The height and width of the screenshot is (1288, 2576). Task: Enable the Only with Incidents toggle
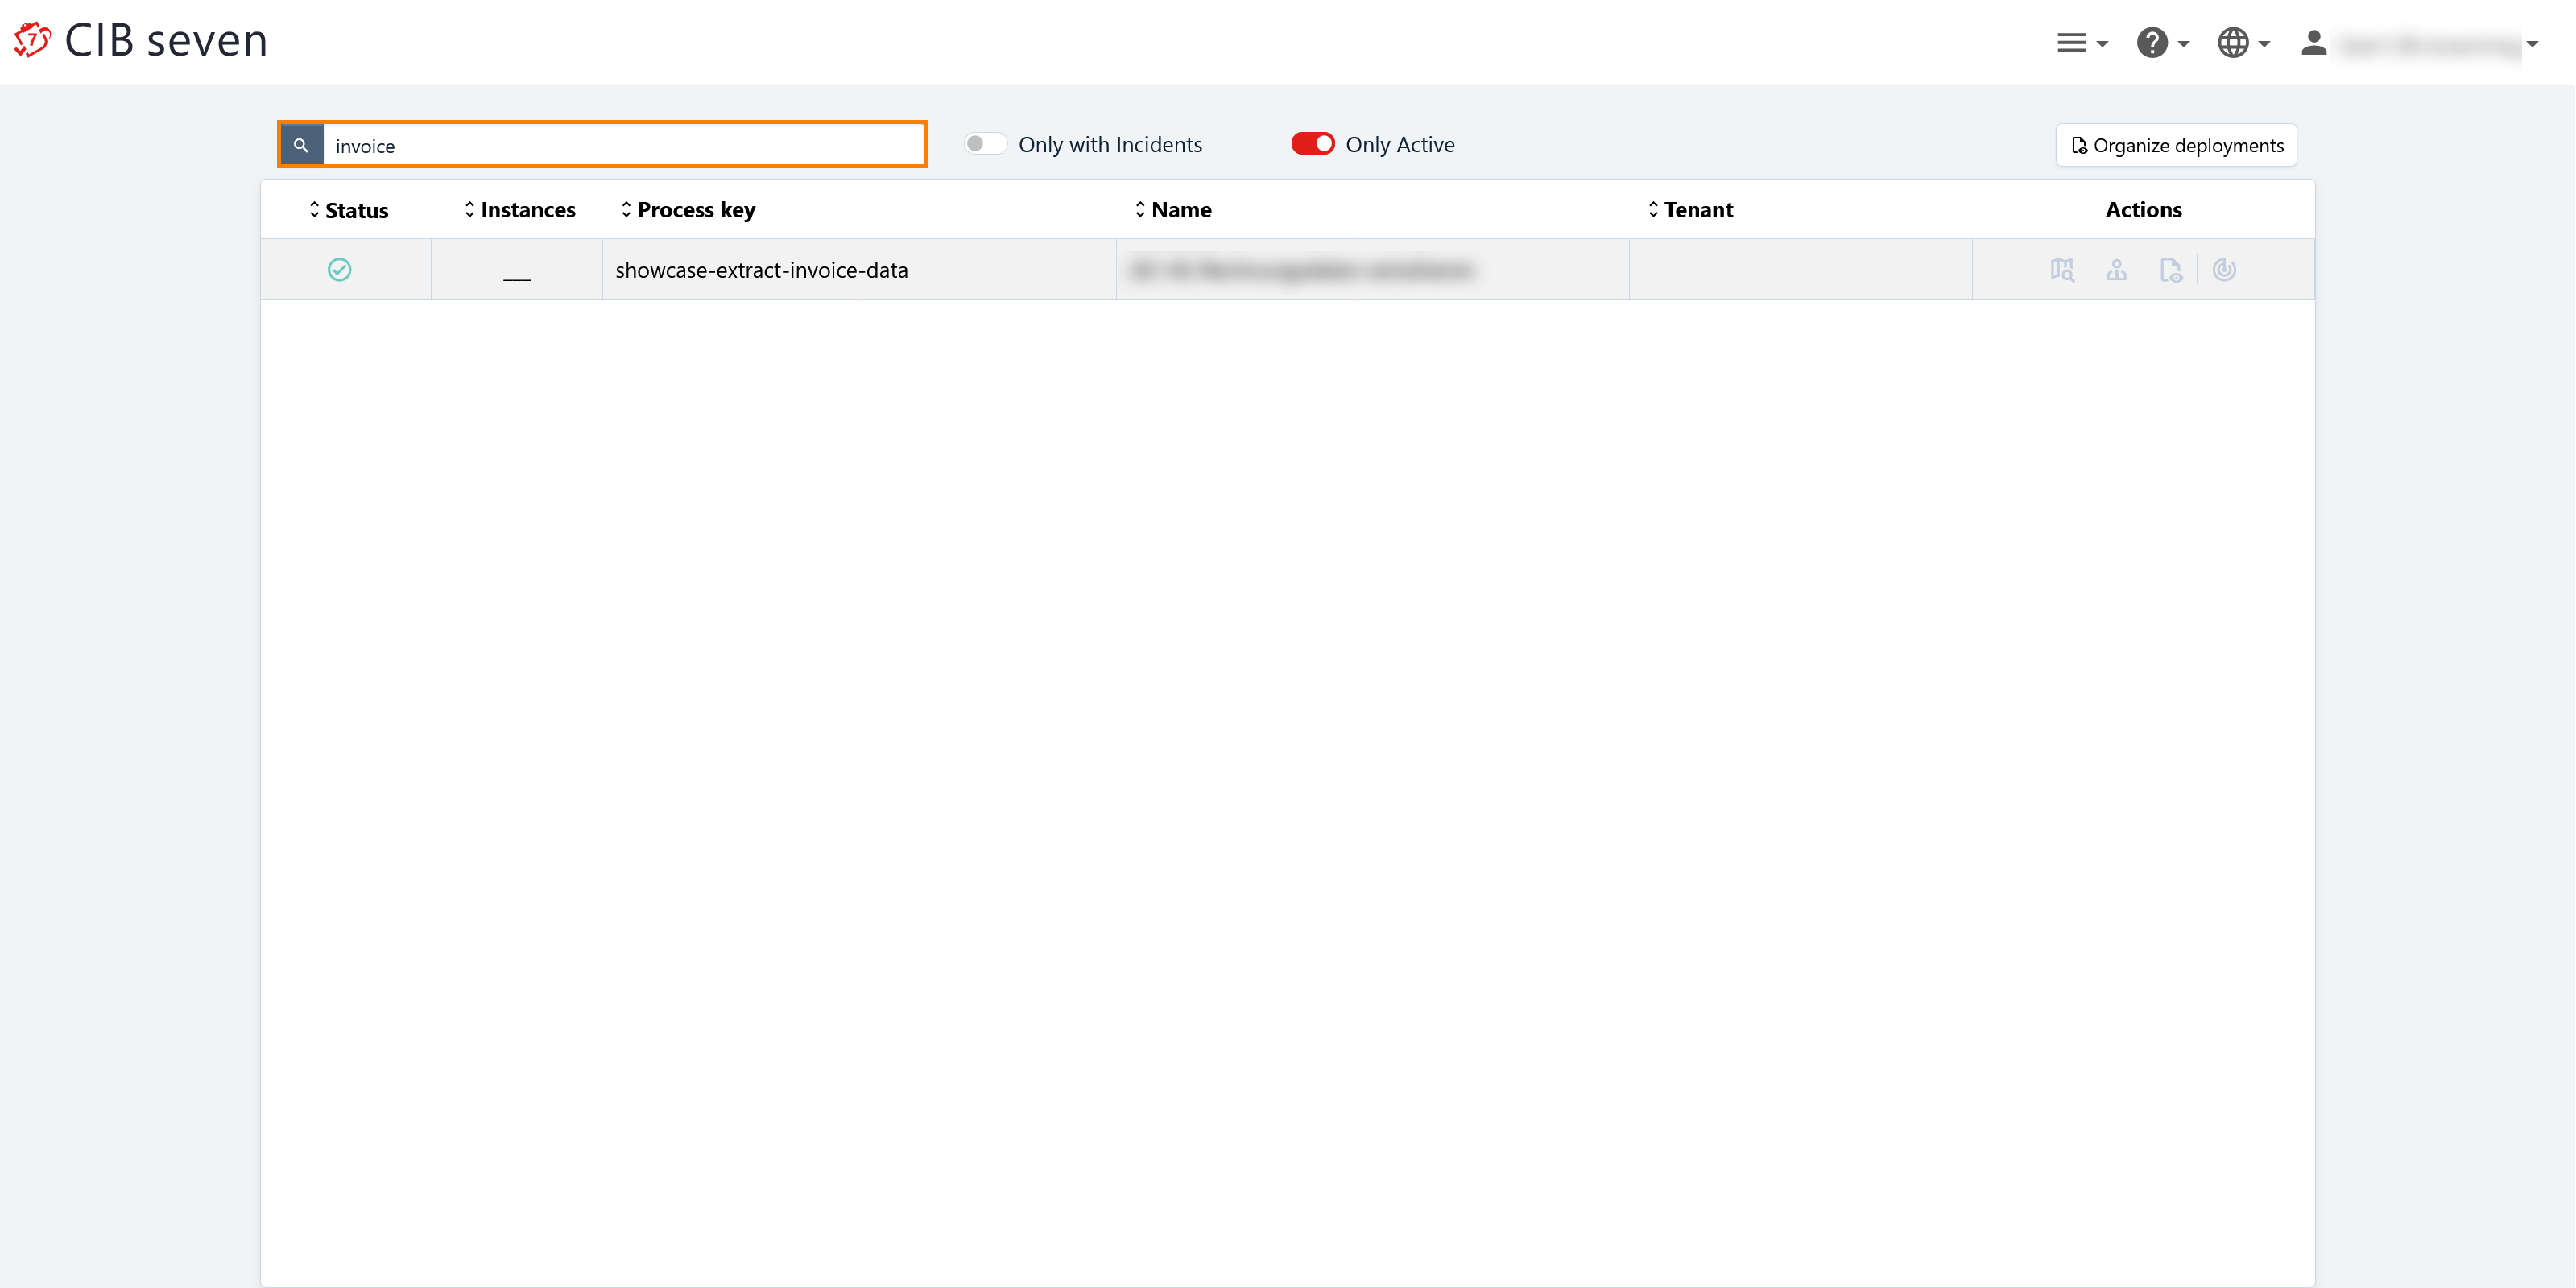point(985,144)
